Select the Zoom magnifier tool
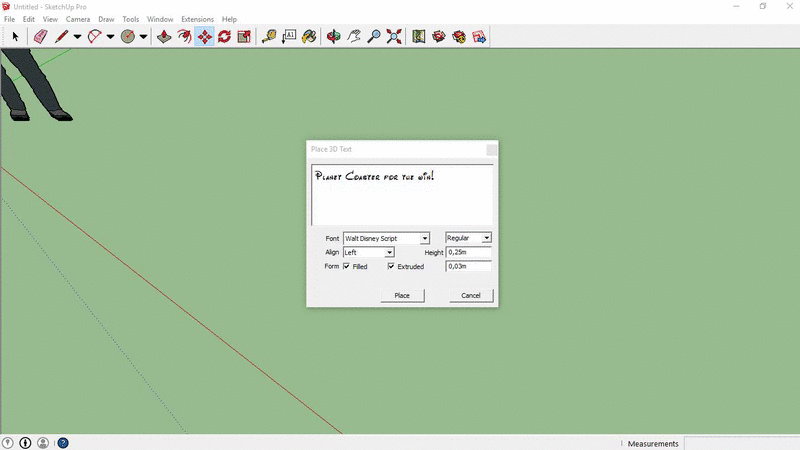This screenshot has width=800, height=450. coord(374,36)
